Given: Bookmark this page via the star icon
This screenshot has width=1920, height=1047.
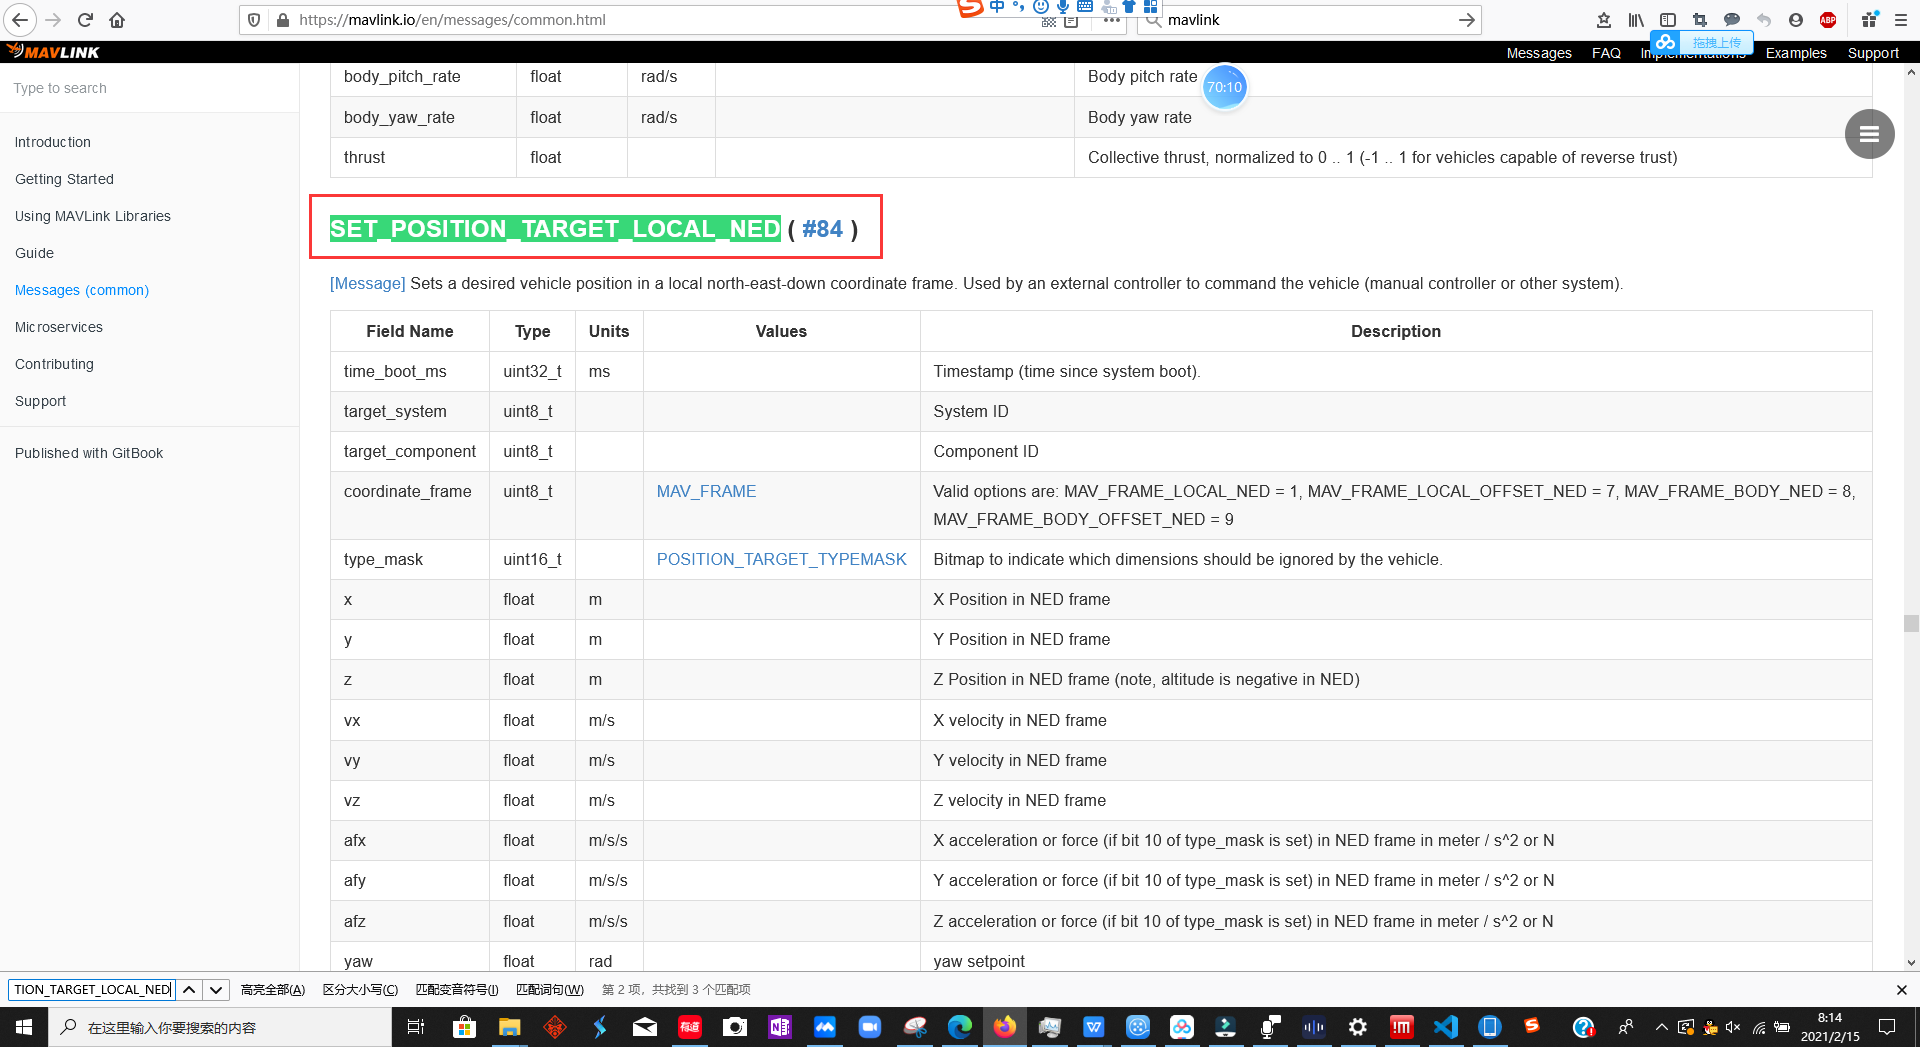Looking at the screenshot, I should [1603, 19].
